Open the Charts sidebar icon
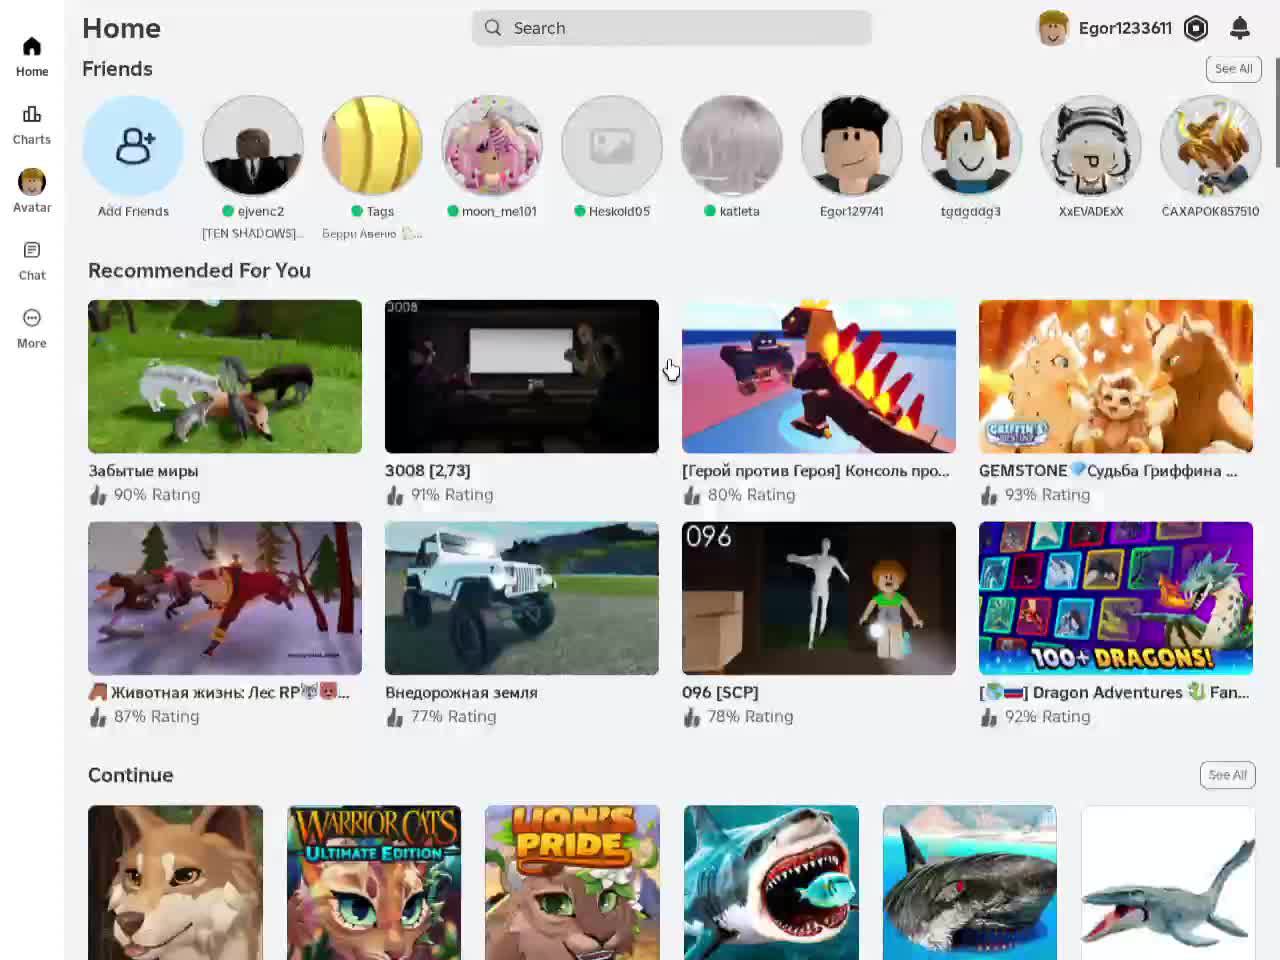This screenshot has height=960, width=1280. 32,114
